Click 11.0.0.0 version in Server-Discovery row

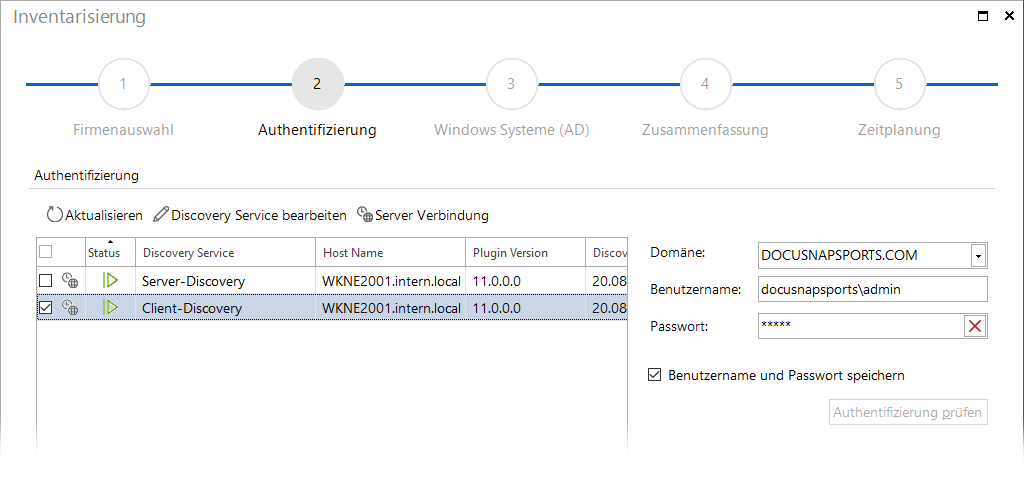[525, 282]
